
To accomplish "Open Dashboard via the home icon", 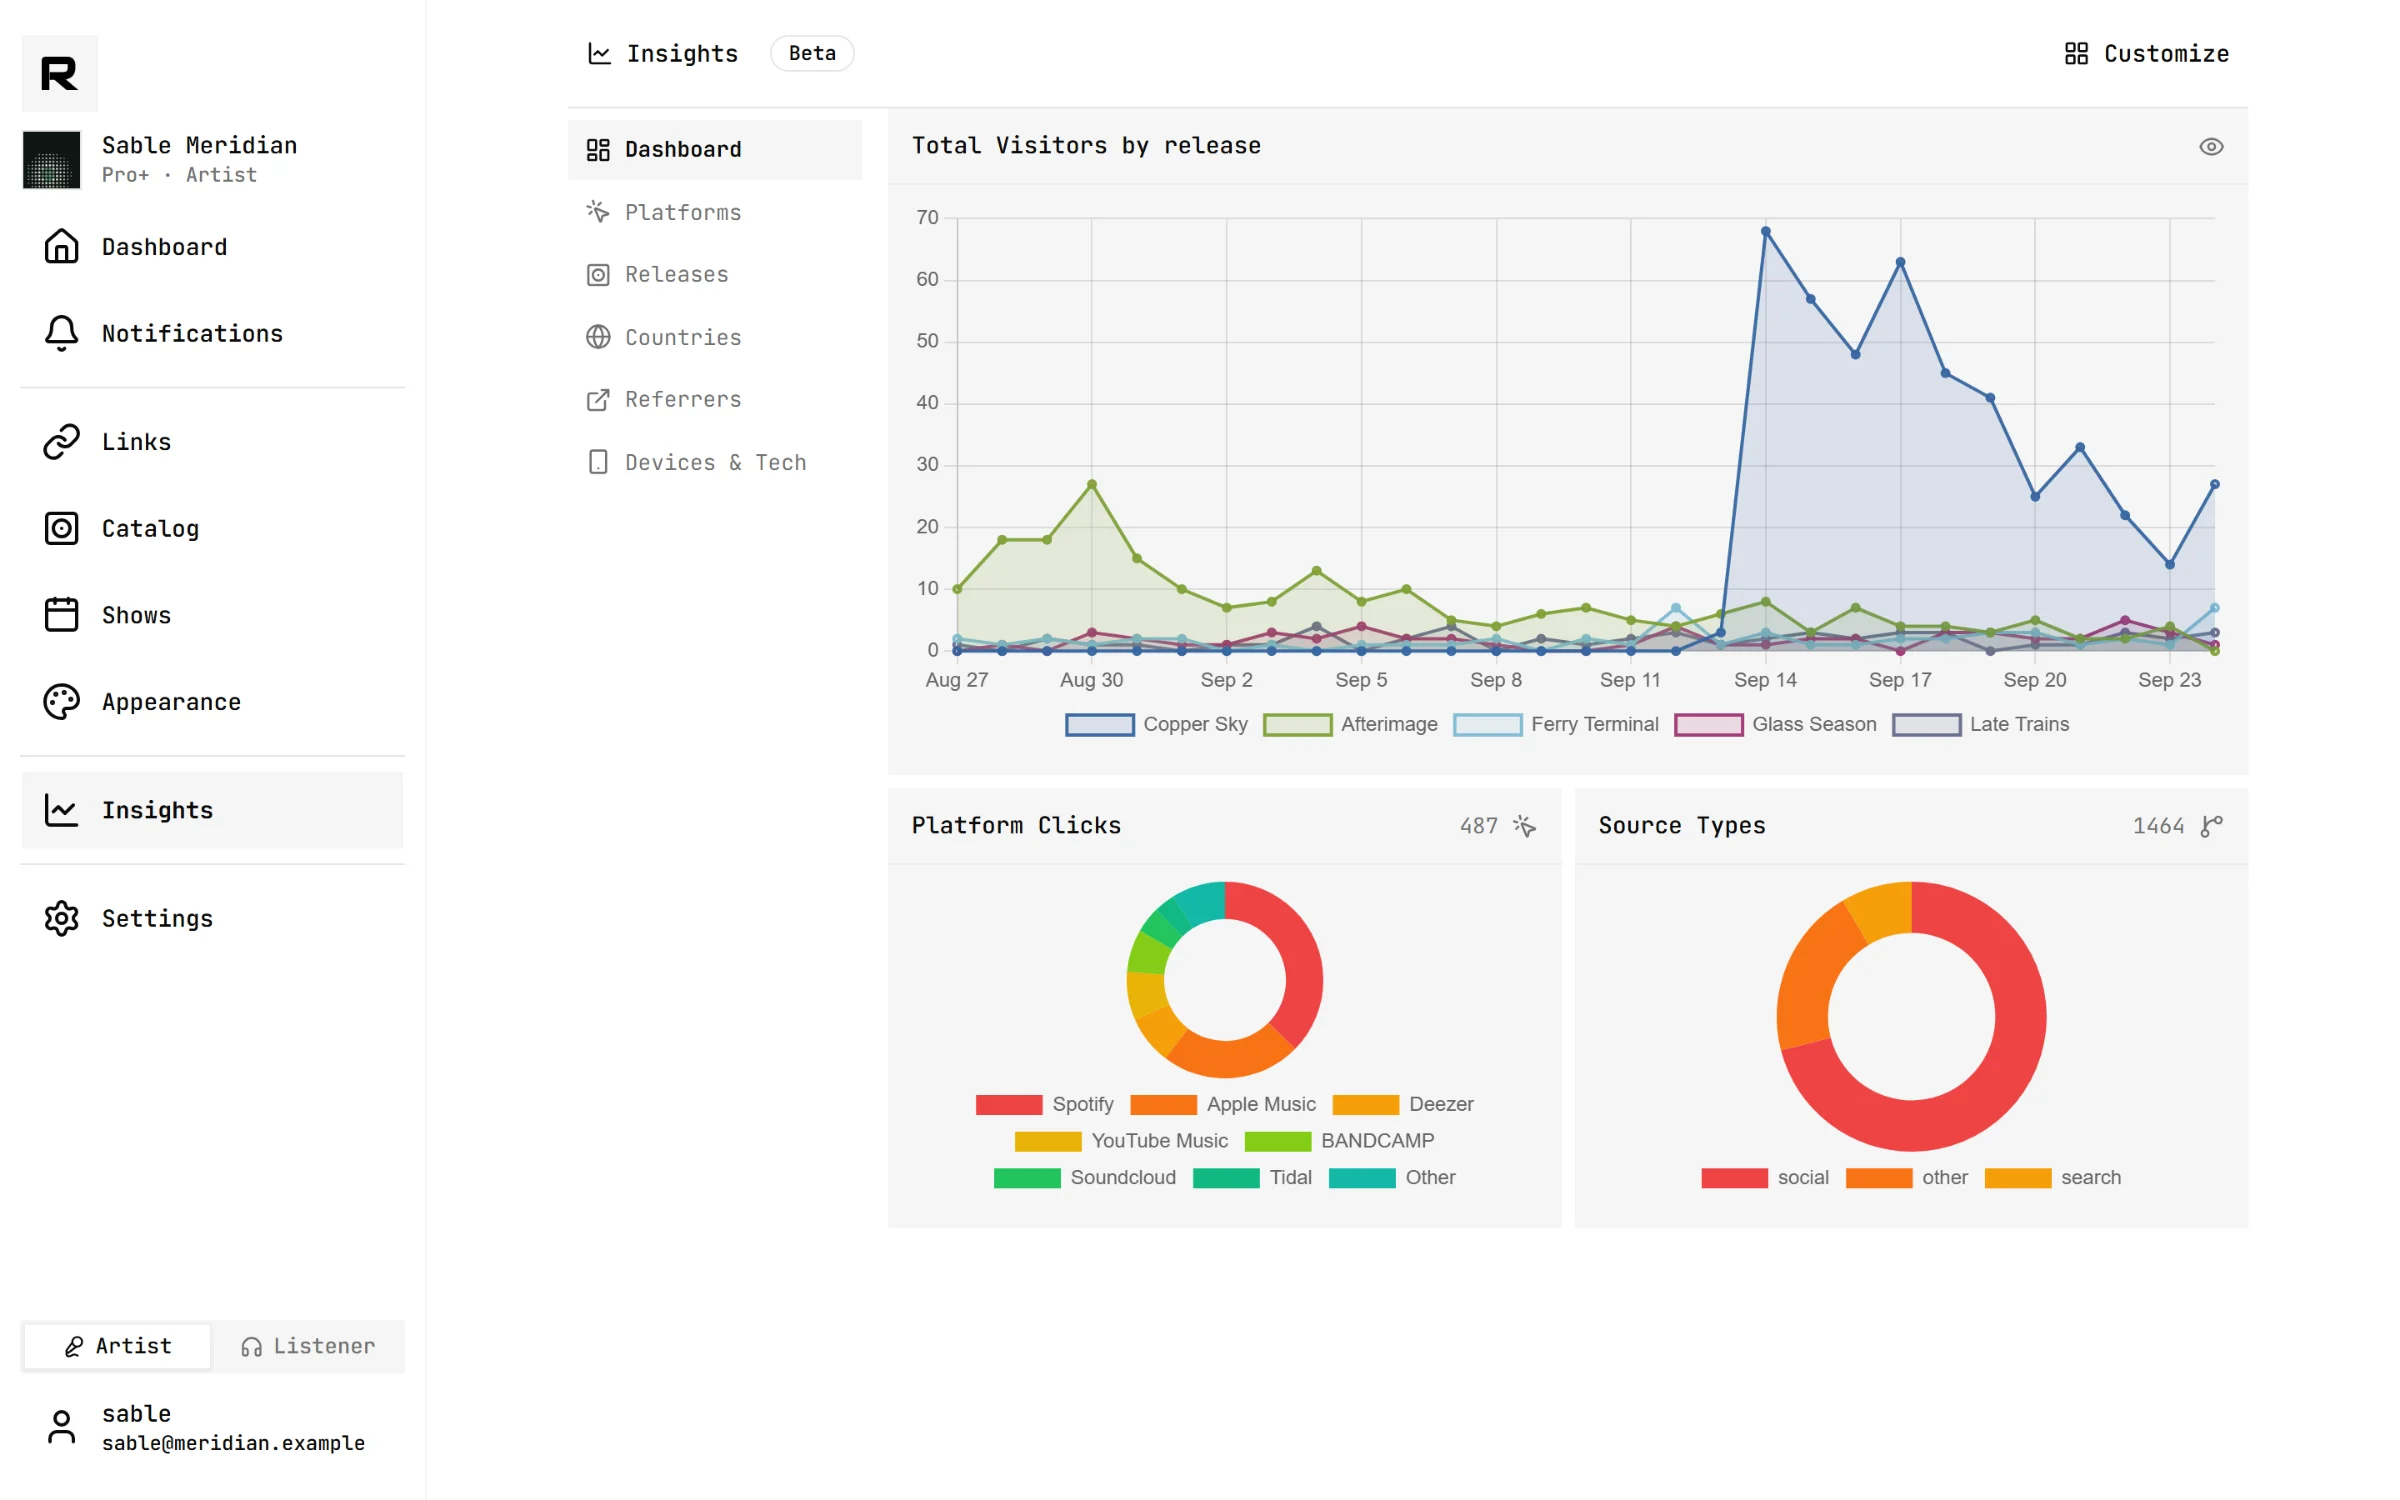I will [61, 247].
